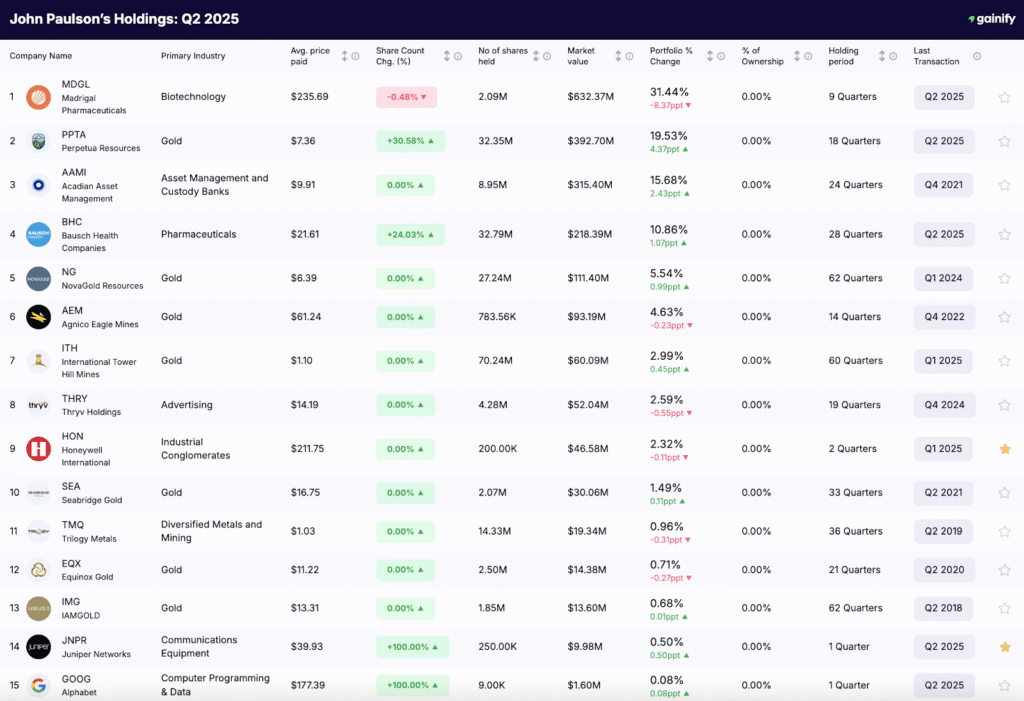The image size is (1024, 701).
Task: Show info tooltip for Portfolio % Change
Action: pyautogui.click(x=721, y=56)
